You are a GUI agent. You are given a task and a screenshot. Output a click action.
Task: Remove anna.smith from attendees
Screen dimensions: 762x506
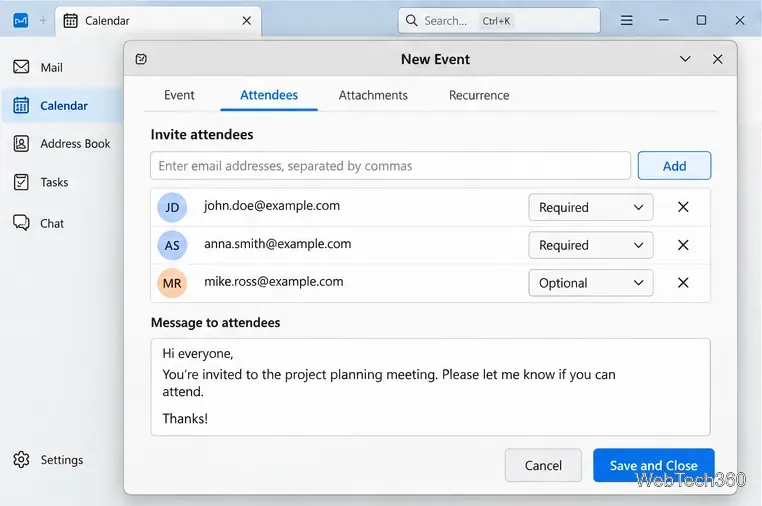683,245
